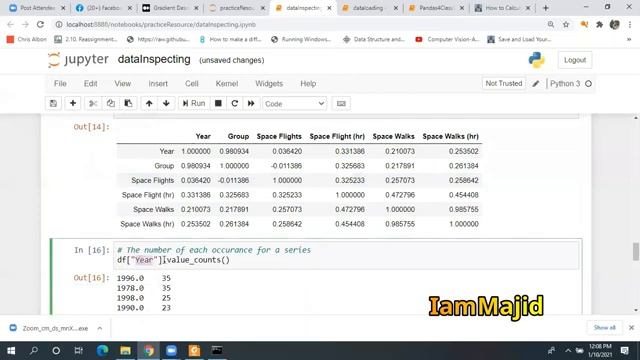Open the Running Windows bookmark
This screenshot has width=640, height=360.
click(301, 39)
